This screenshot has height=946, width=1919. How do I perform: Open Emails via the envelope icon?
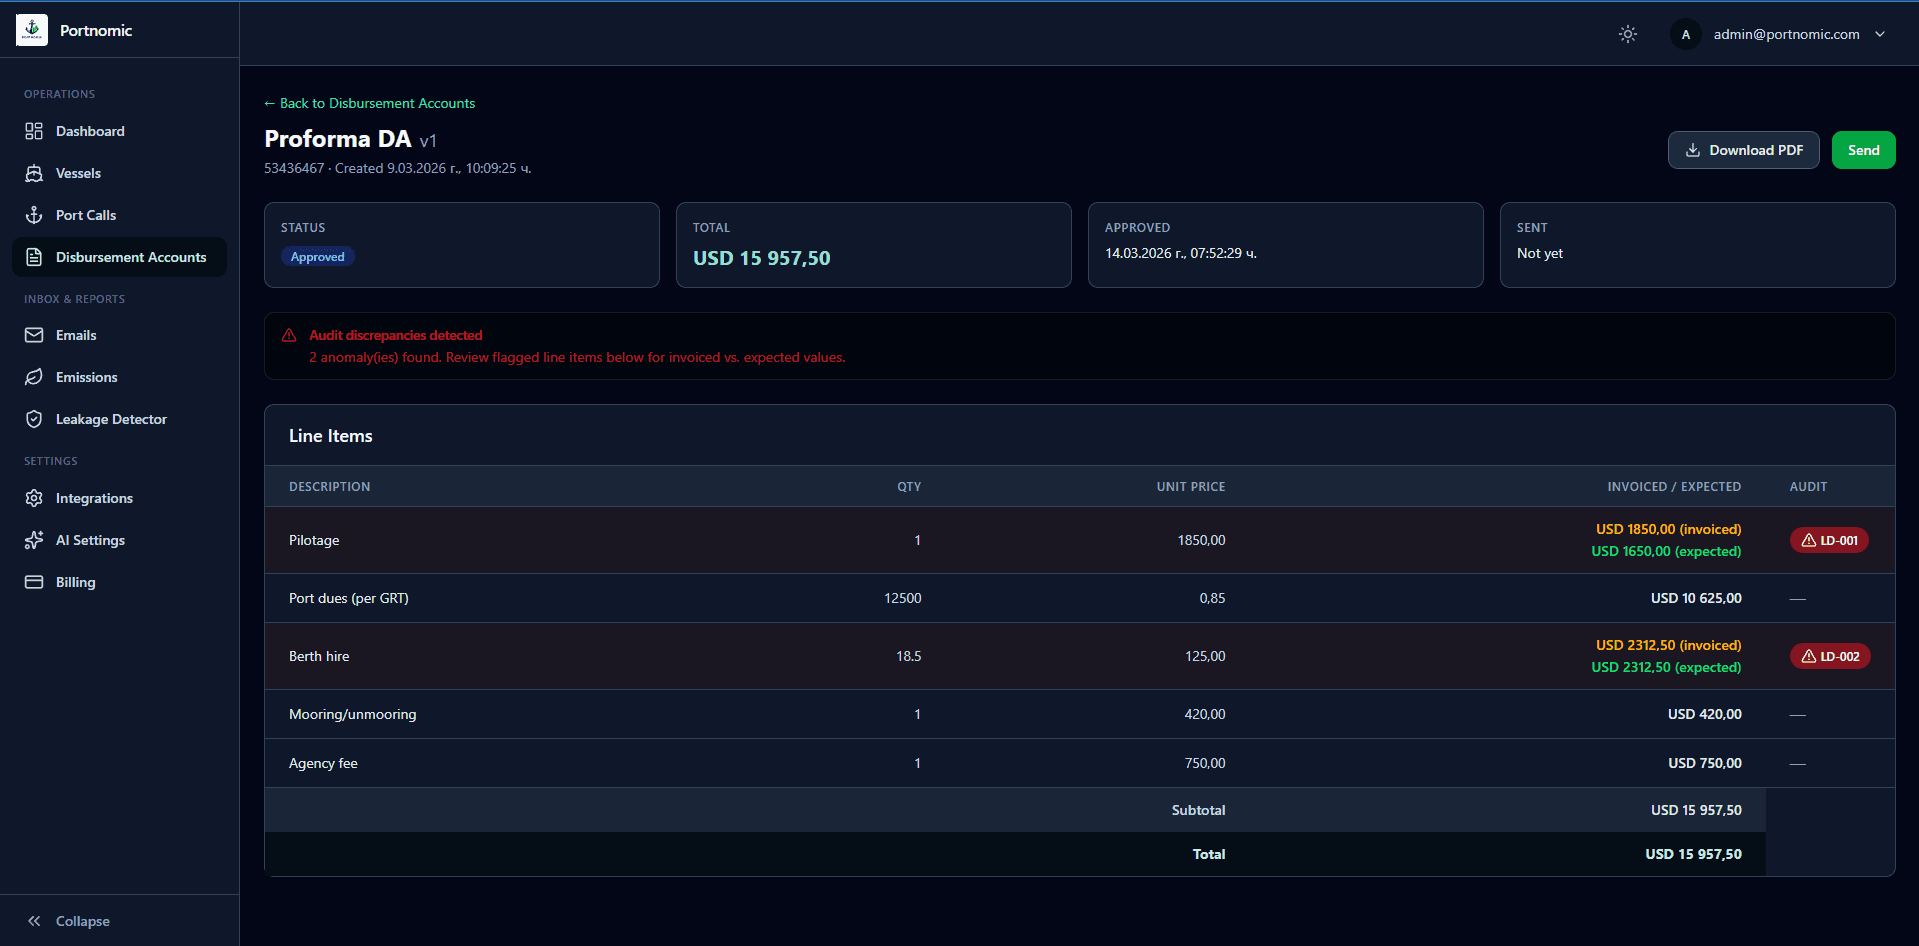pyautogui.click(x=34, y=335)
